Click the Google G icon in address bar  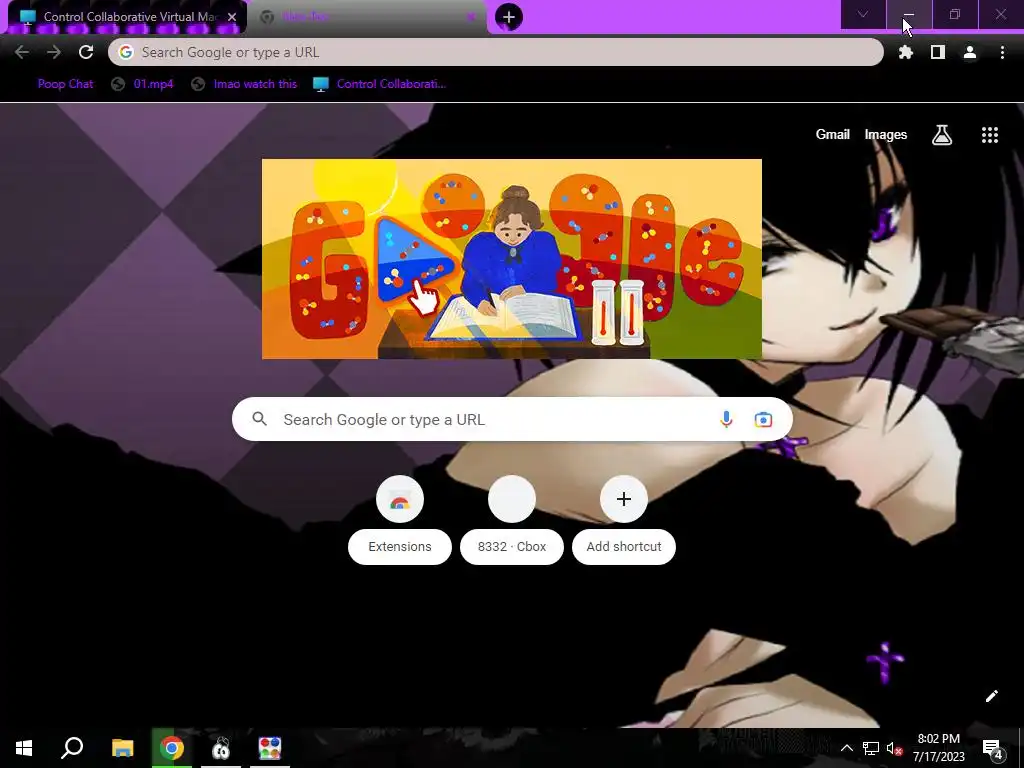click(x=126, y=52)
